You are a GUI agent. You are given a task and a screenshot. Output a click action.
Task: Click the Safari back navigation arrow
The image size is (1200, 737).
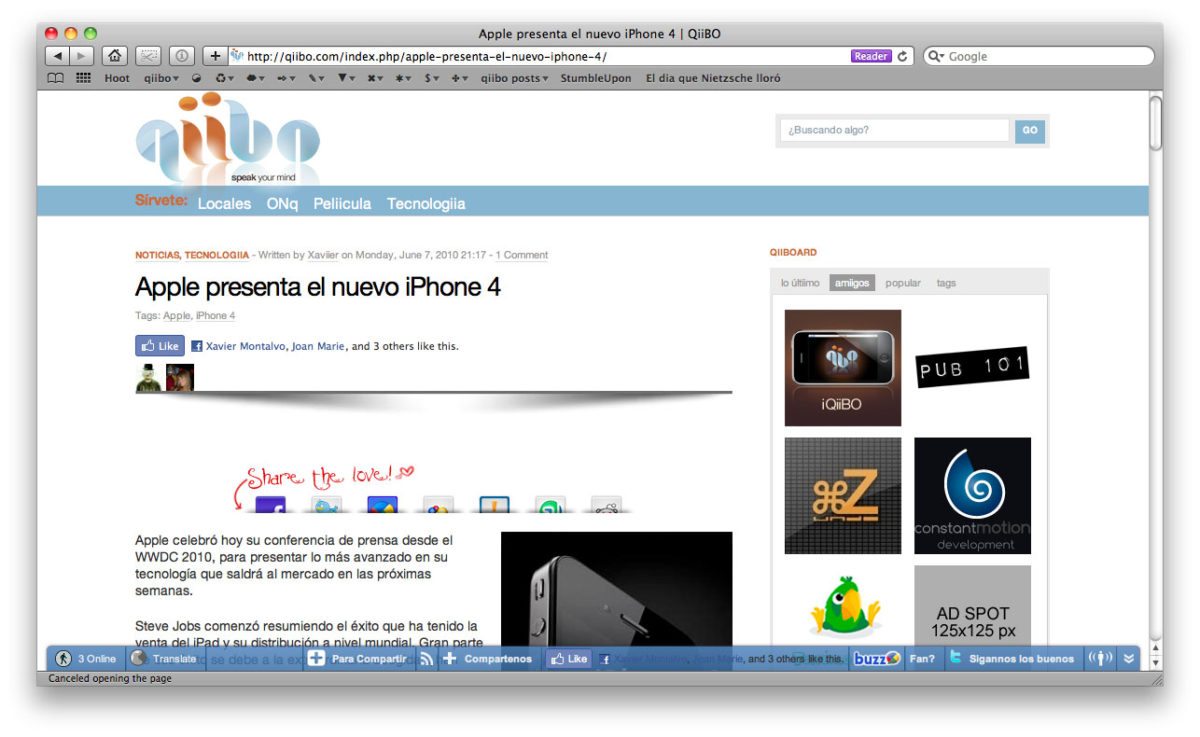(x=57, y=56)
